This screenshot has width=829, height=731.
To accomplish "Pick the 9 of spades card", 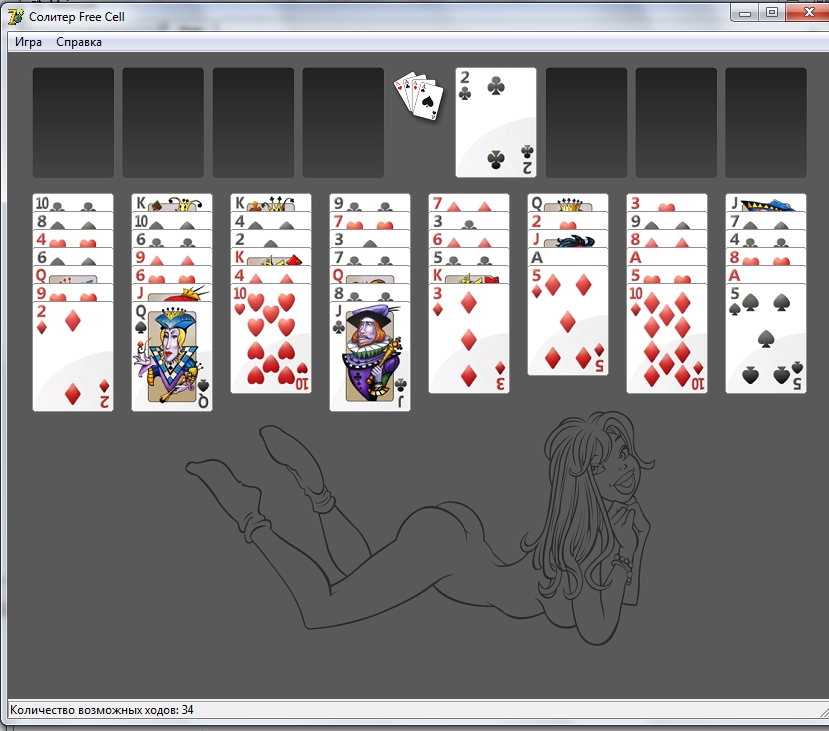I will [x=667, y=221].
